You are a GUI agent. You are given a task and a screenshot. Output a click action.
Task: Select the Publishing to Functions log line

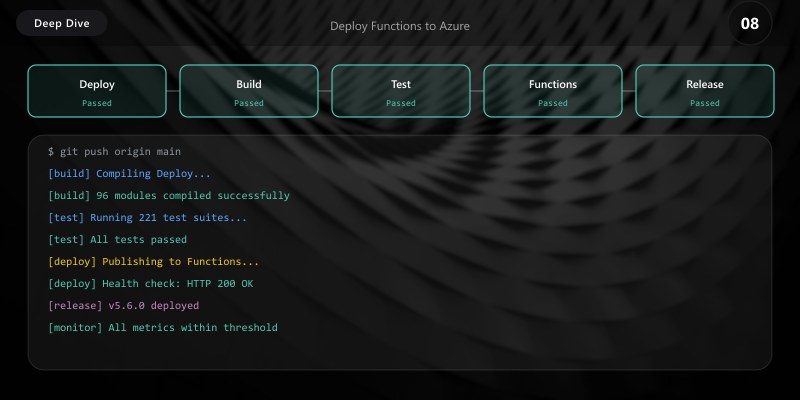tap(154, 261)
